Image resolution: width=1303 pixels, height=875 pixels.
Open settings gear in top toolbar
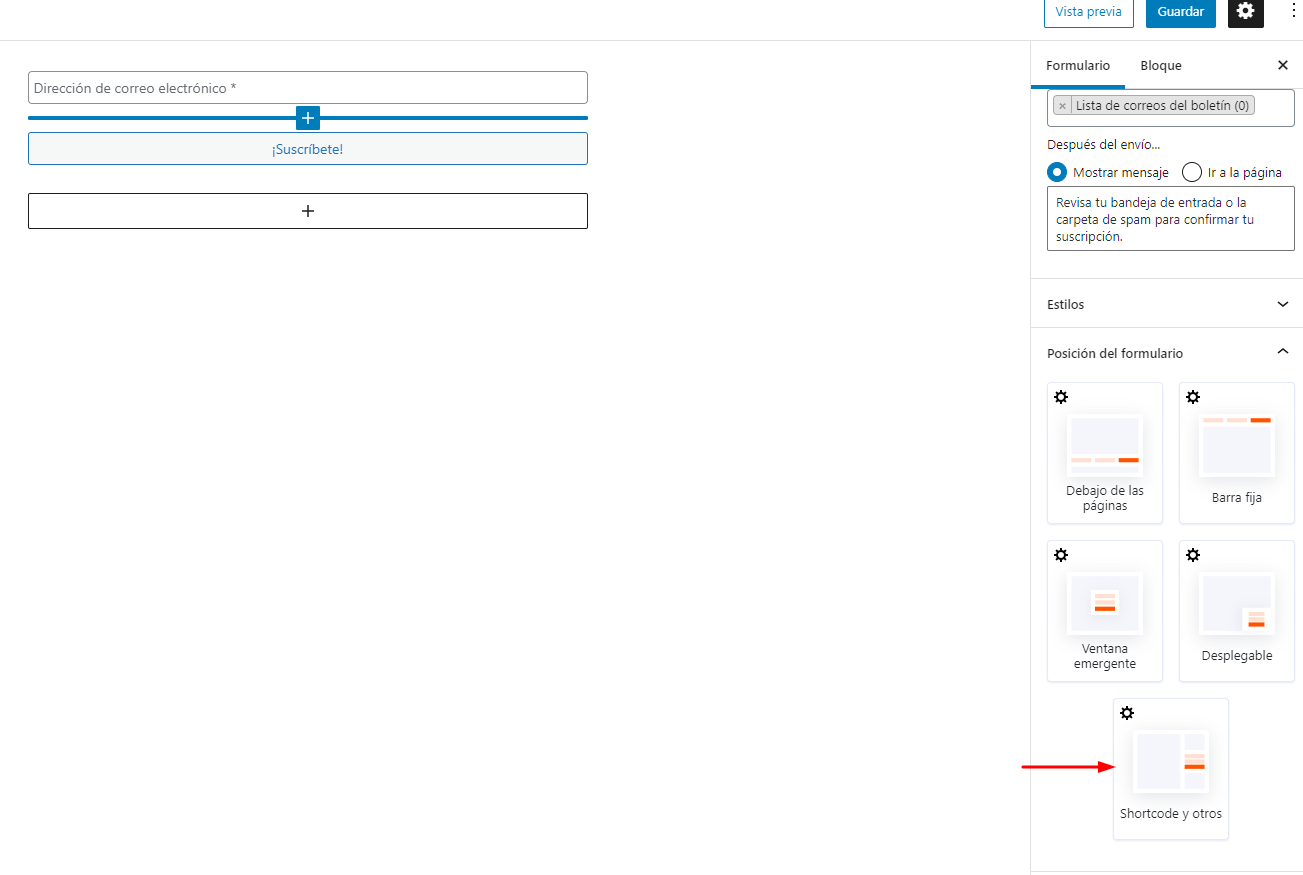point(1245,11)
